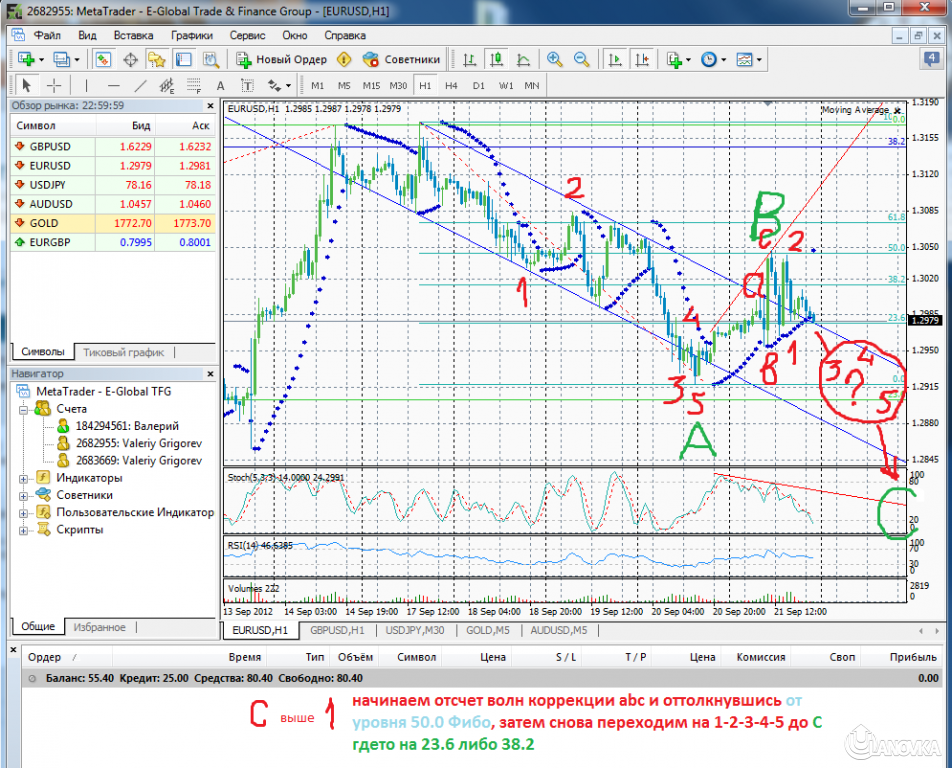The image size is (952, 768).
Task: Select GOLD row in market watch
Action: [x=44, y=223]
